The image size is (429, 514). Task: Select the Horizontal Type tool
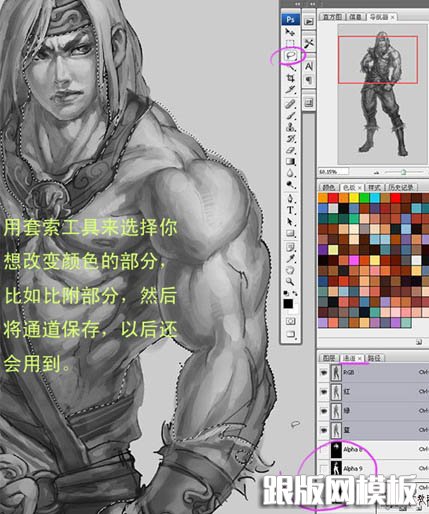[x=291, y=210]
